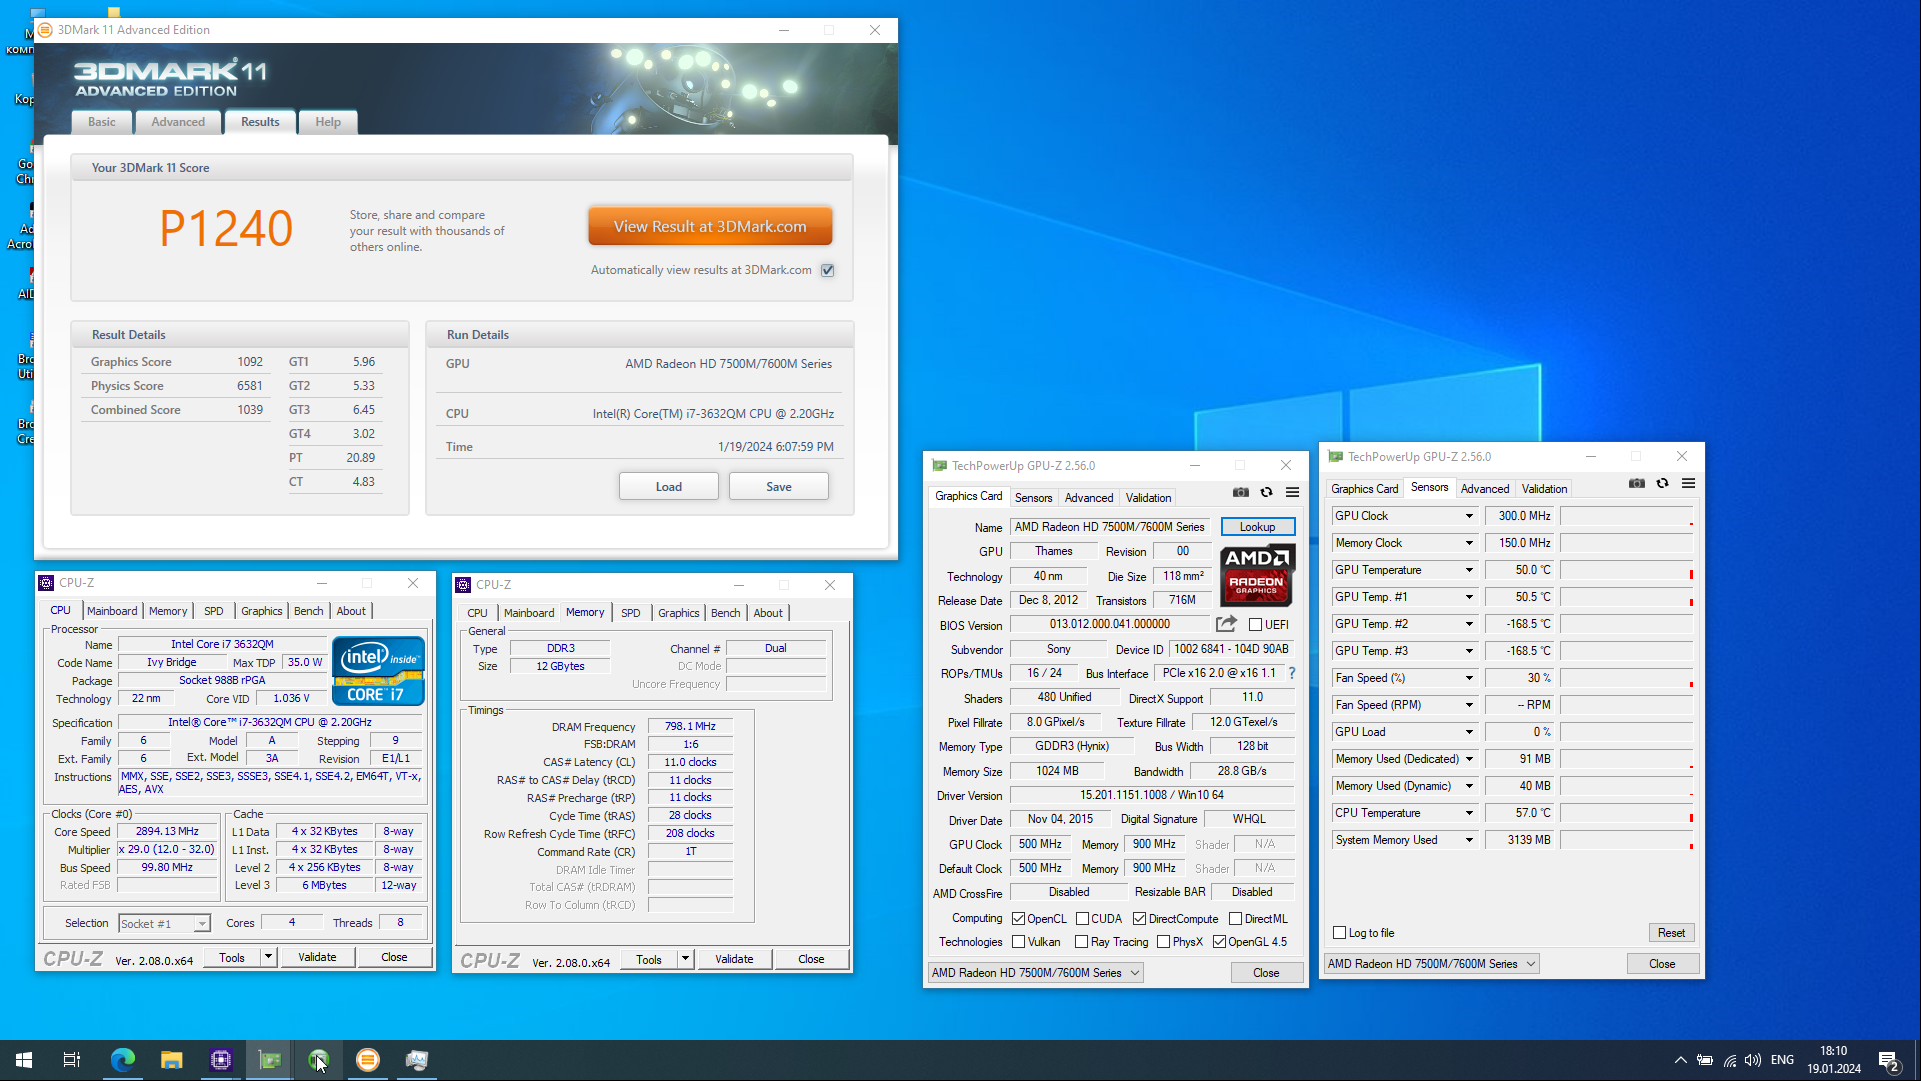Click refresh icon in GPU-Z Graphics Card window

pyautogui.click(x=1266, y=492)
